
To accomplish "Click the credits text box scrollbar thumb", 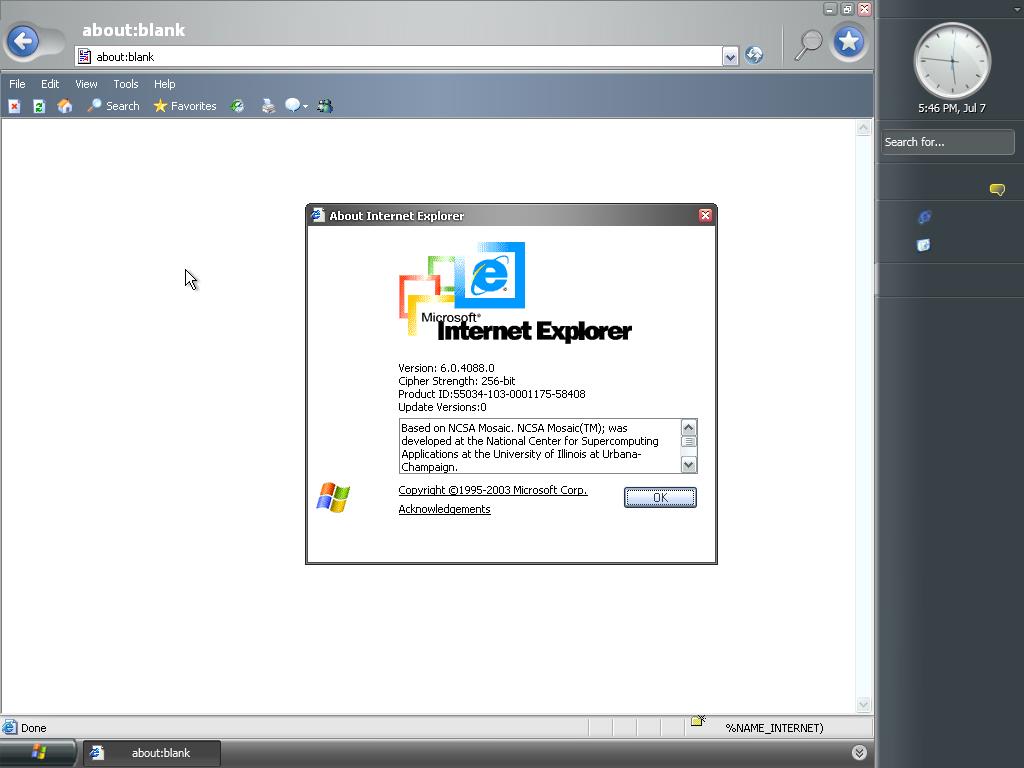I will tap(688, 441).
